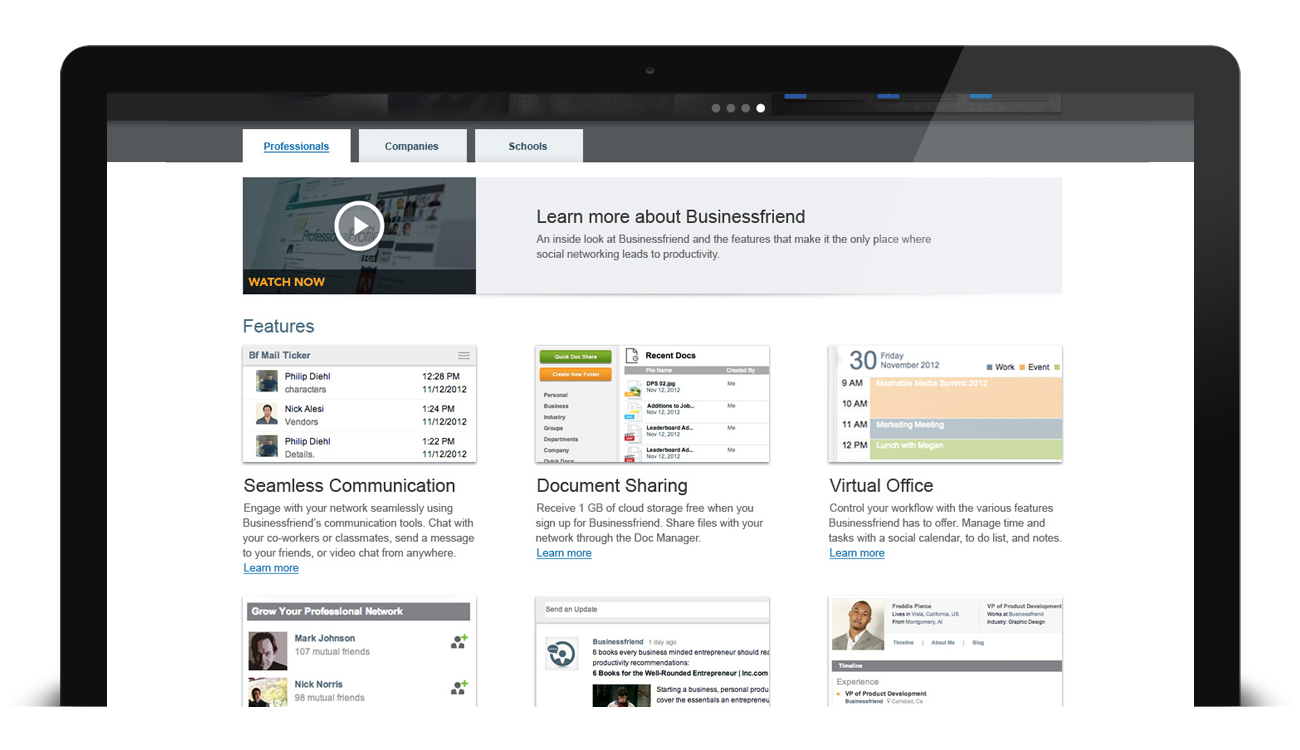The width and height of the screenshot is (1300, 750).
Task: Open Mark Johnson's name link
Action: (x=325, y=638)
